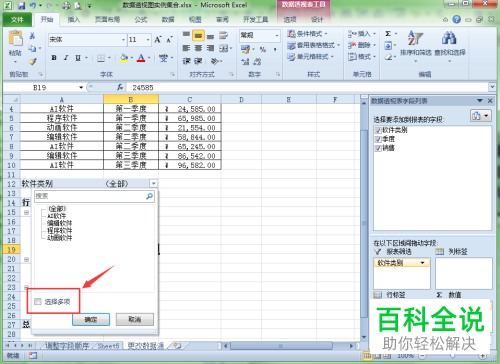
Task: Open the font size dropdown
Action: pos(148,40)
